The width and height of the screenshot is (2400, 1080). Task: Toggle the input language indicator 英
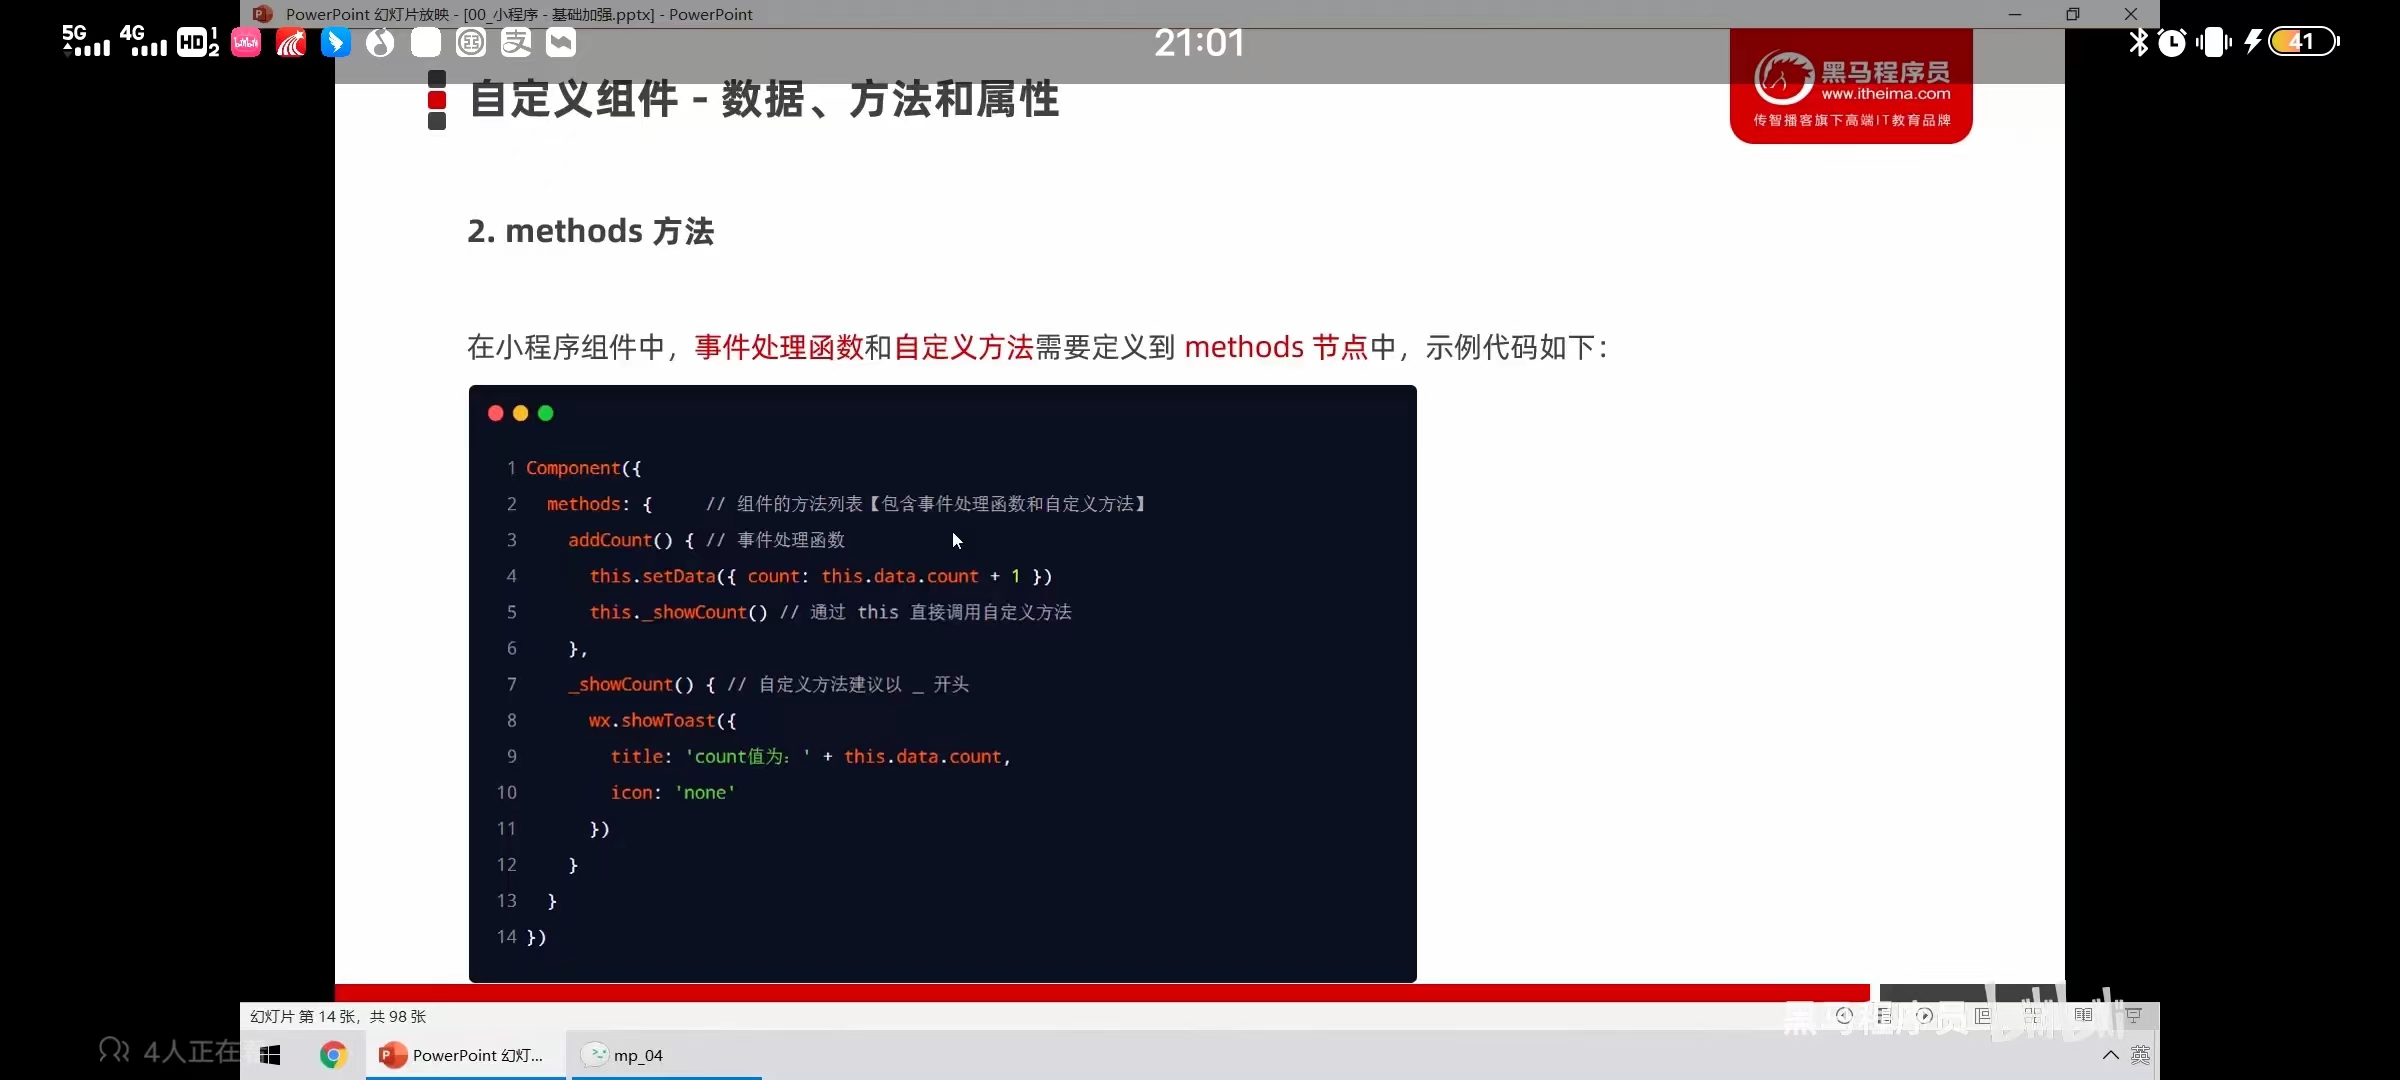2140,1055
